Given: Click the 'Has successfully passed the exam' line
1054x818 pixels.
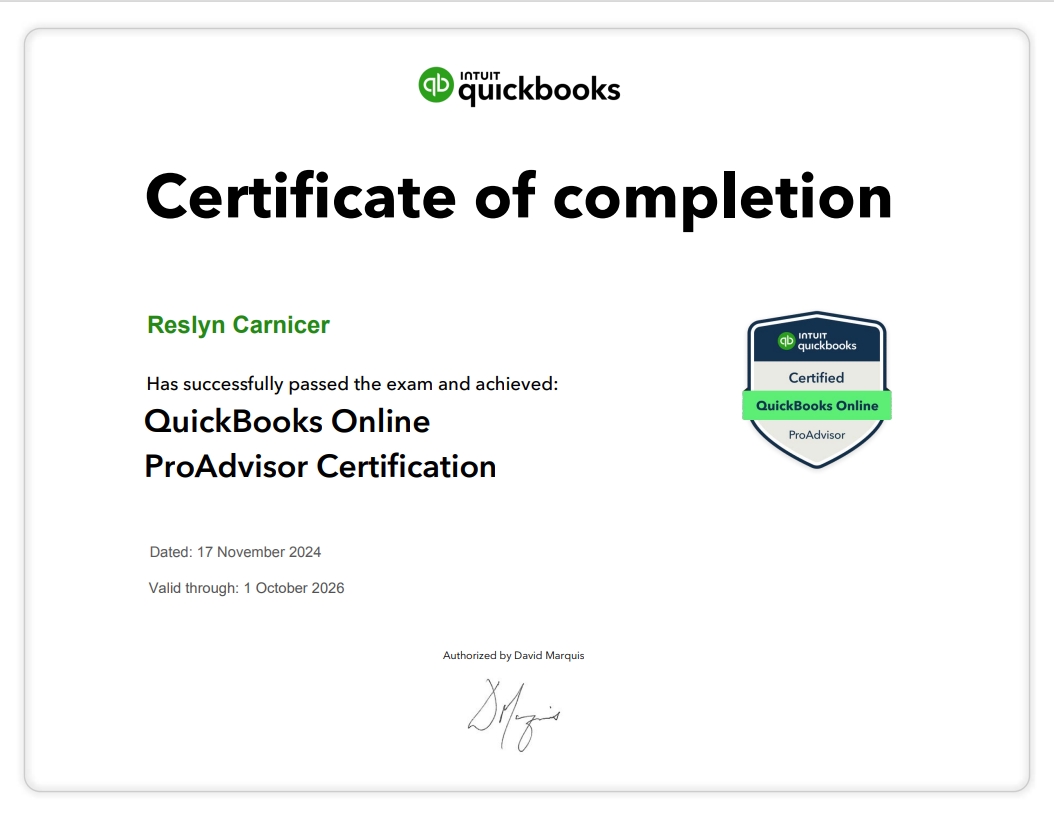Looking at the screenshot, I should click(x=352, y=384).
